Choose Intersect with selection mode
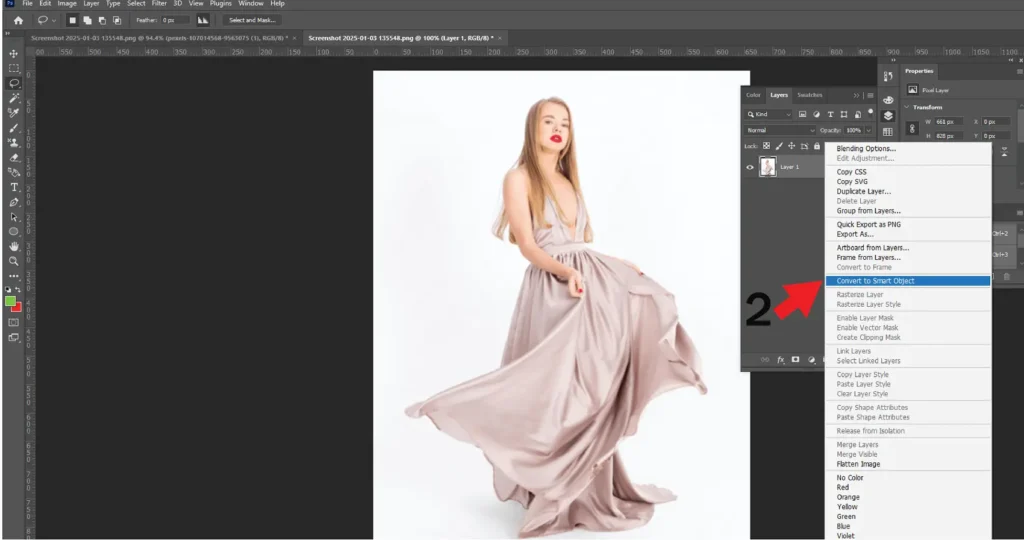The width and height of the screenshot is (1024, 540). coord(117,20)
